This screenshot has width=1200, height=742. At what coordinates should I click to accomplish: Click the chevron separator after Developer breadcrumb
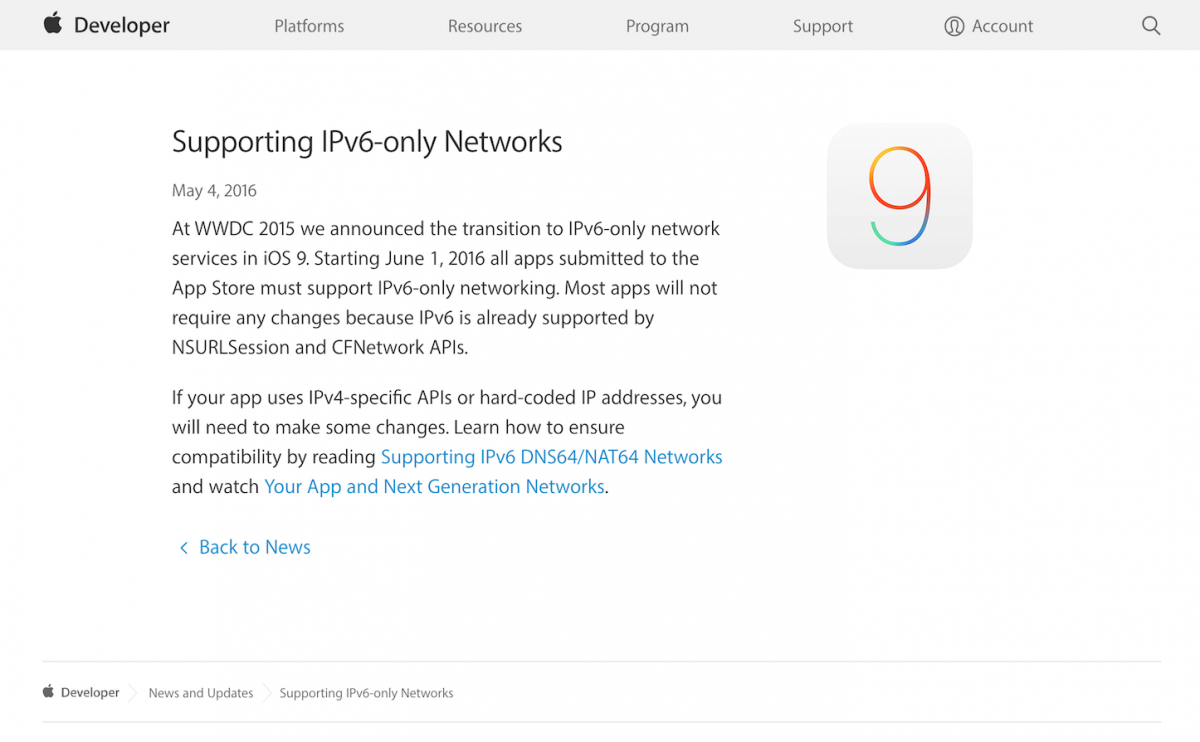point(132,692)
